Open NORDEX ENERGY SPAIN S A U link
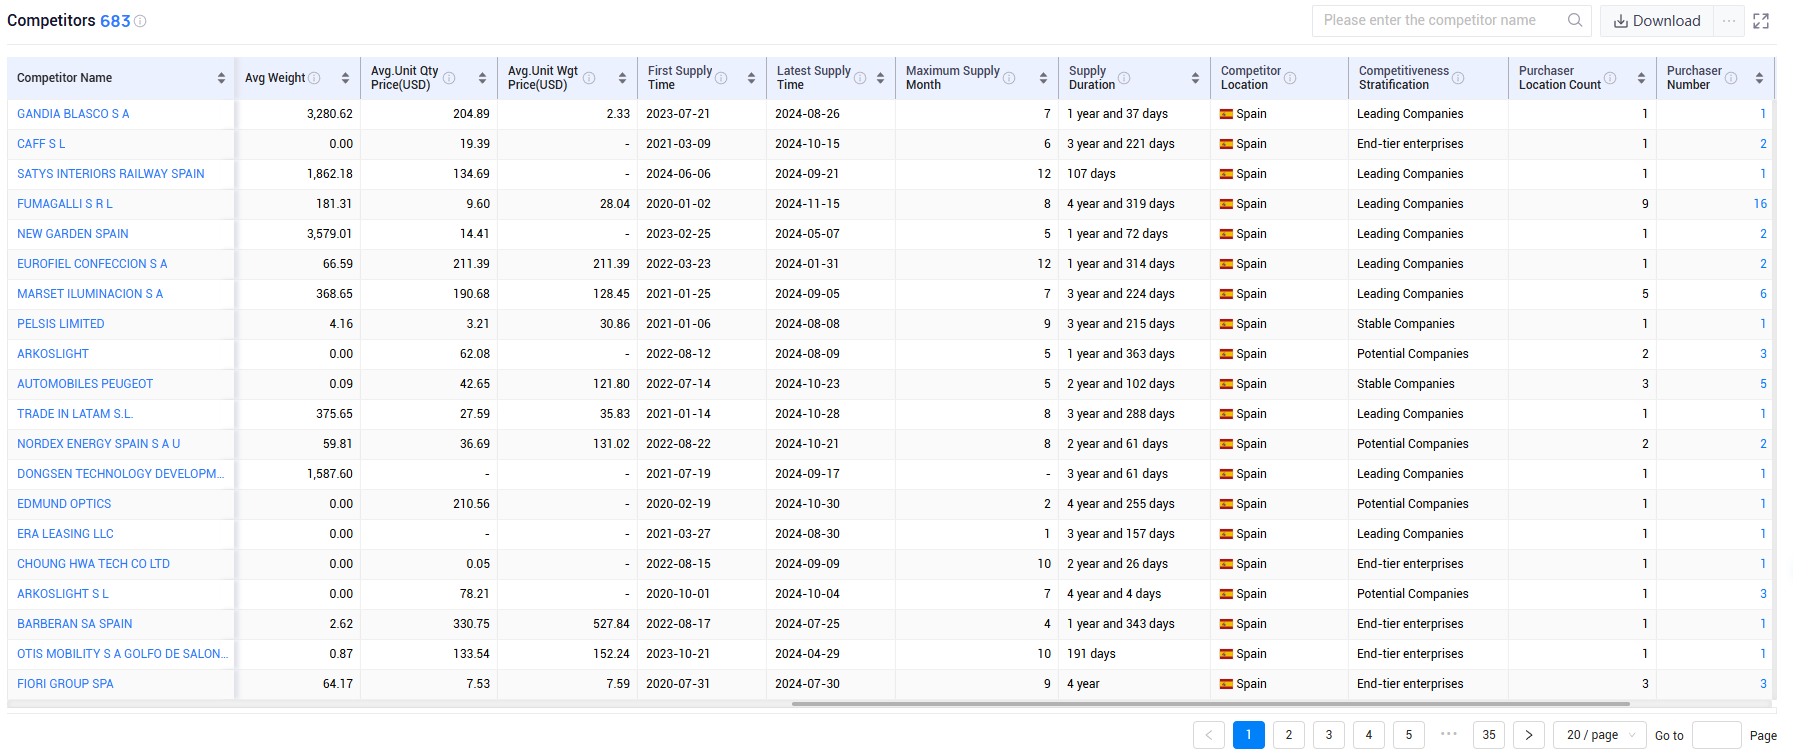 point(99,444)
